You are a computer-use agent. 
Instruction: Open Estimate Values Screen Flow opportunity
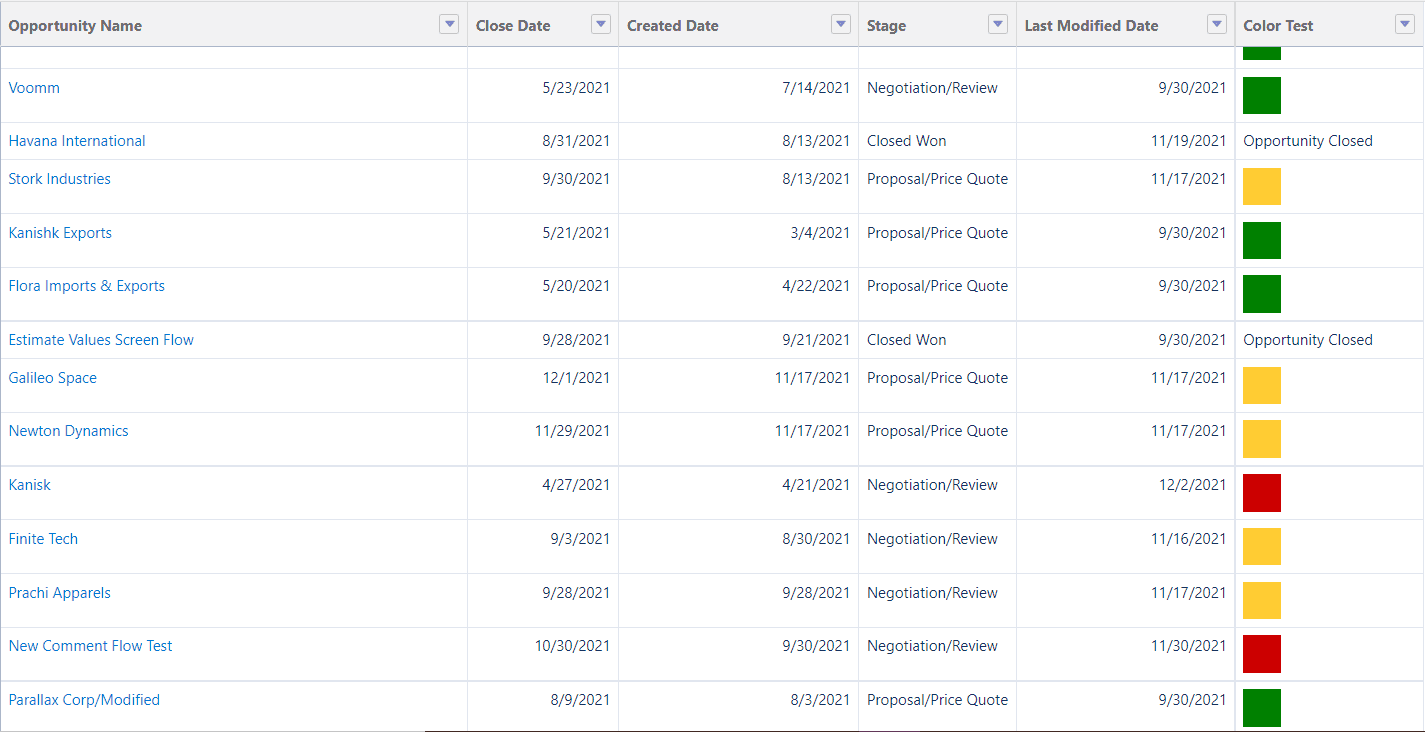pyautogui.click(x=101, y=340)
